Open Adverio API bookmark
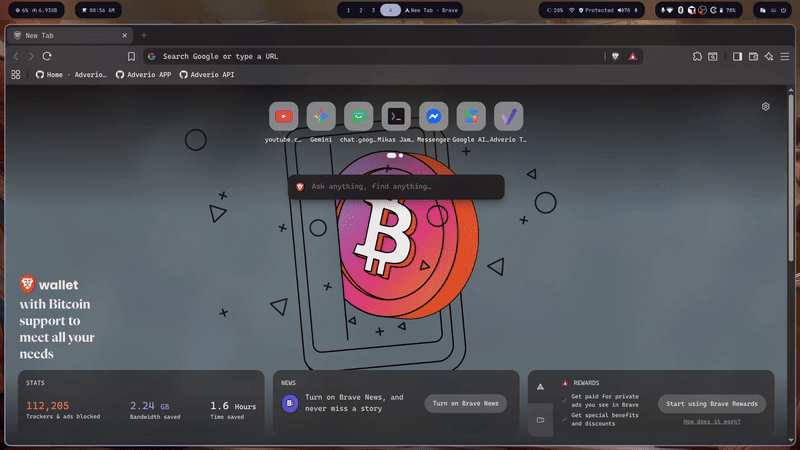The width and height of the screenshot is (800, 450). coord(207,74)
